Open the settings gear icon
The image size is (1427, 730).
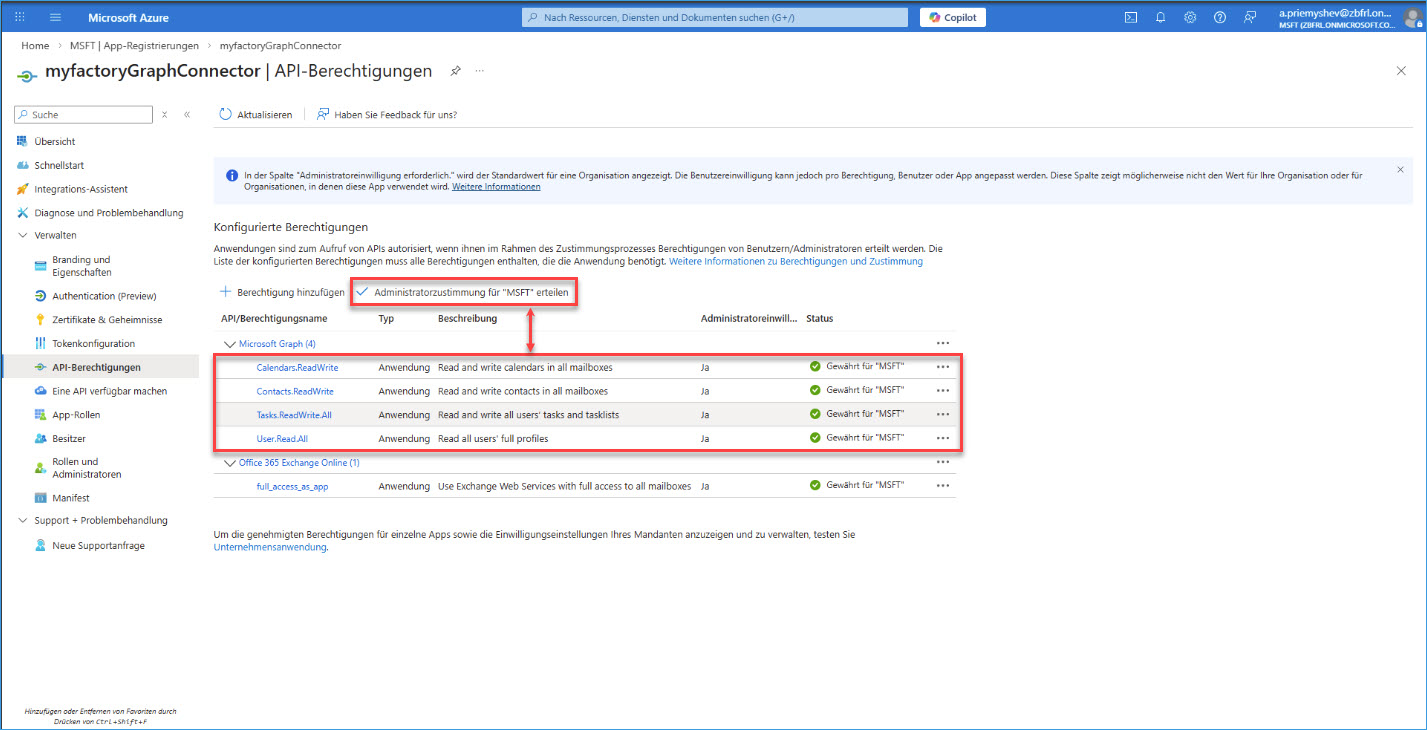tap(1190, 18)
